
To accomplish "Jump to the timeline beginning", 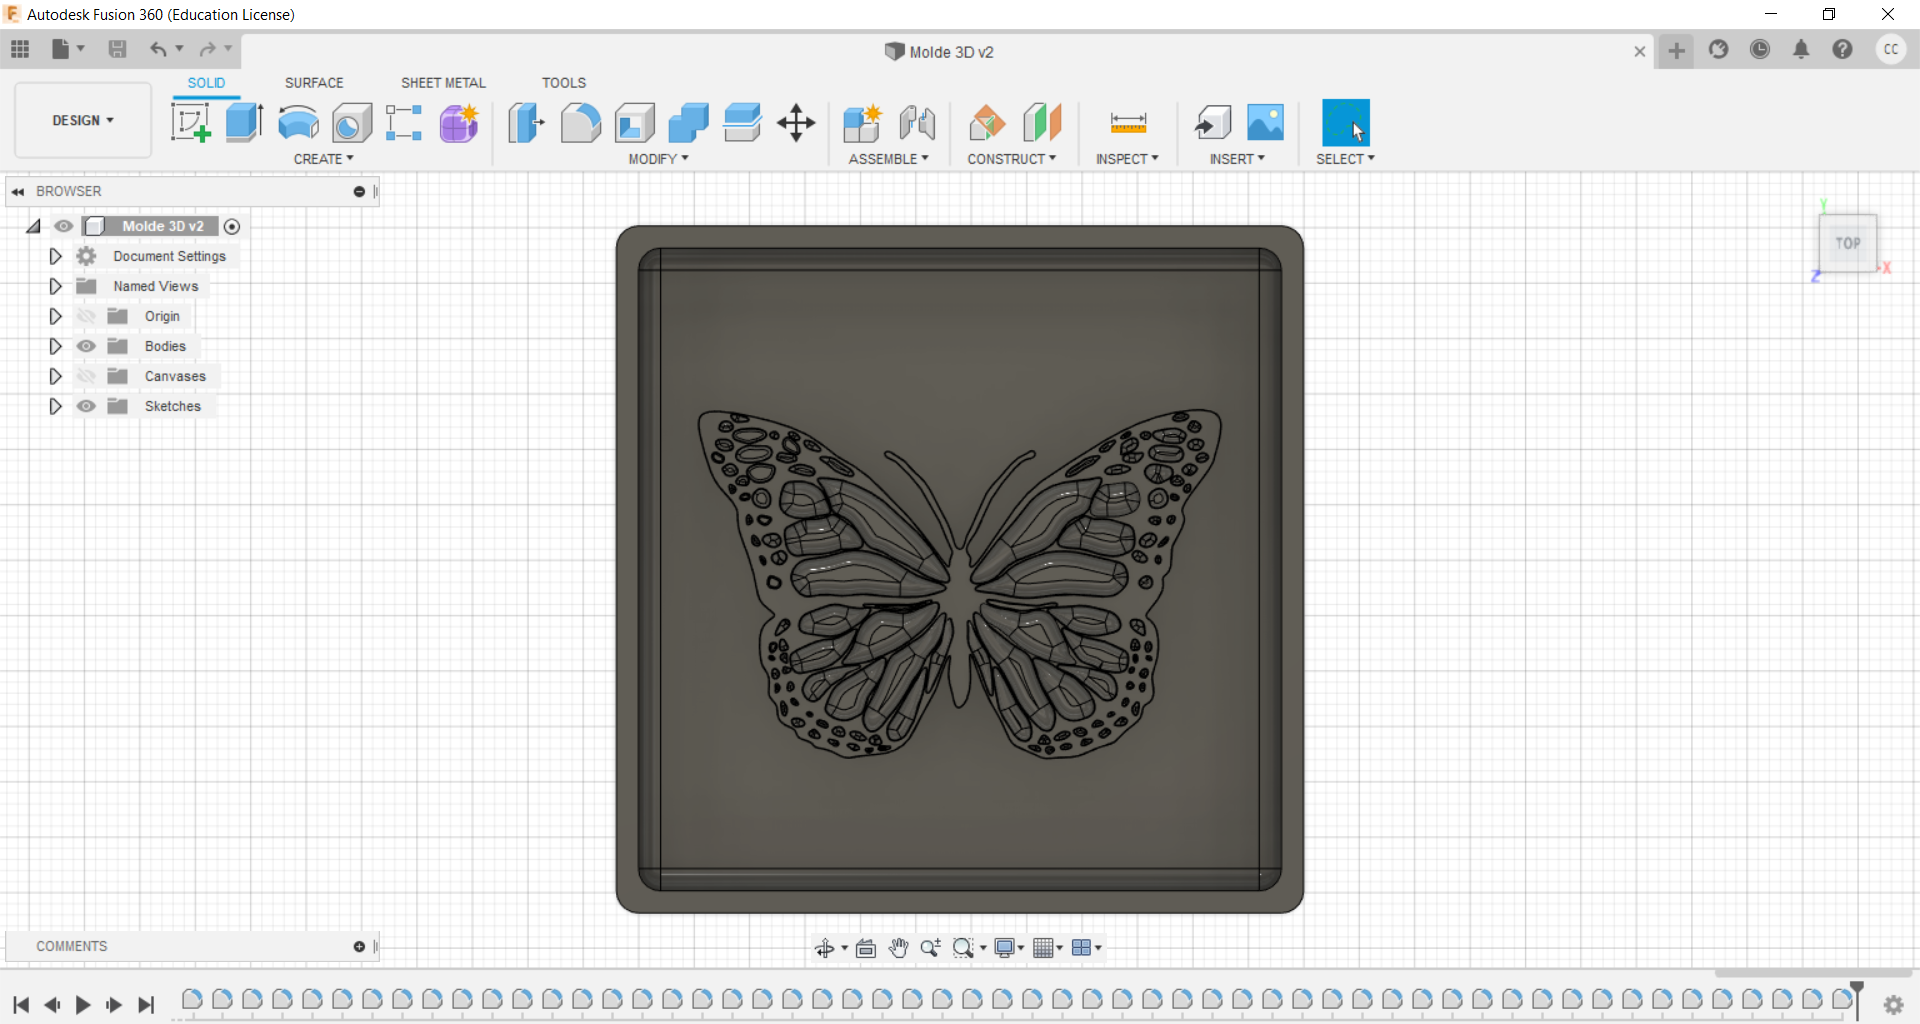I will pos(21,1005).
